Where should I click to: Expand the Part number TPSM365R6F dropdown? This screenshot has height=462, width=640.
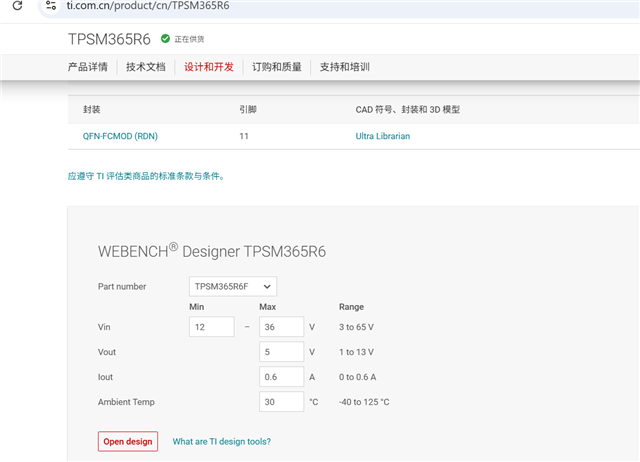click(233, 287)
